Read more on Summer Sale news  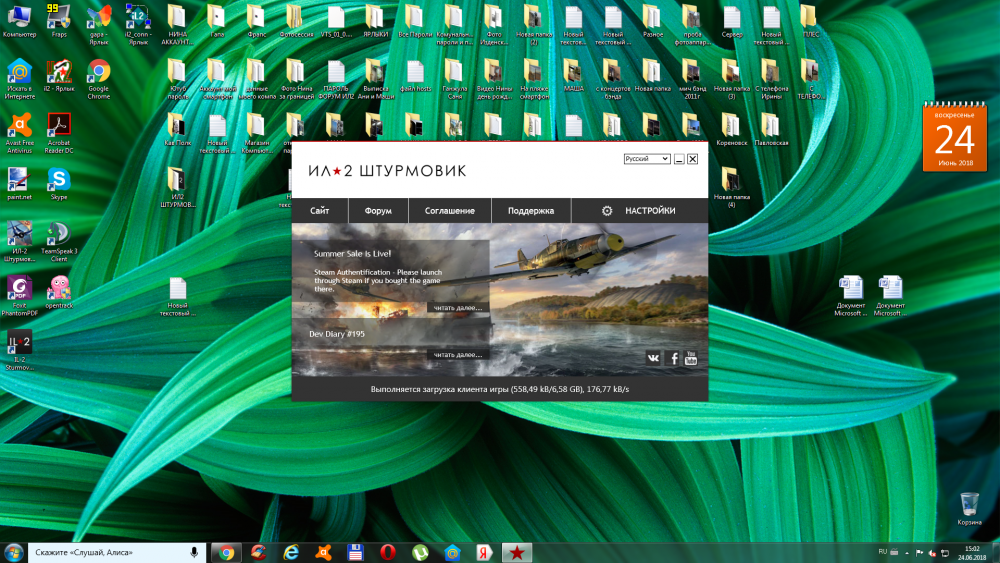(x=458, y=307)
